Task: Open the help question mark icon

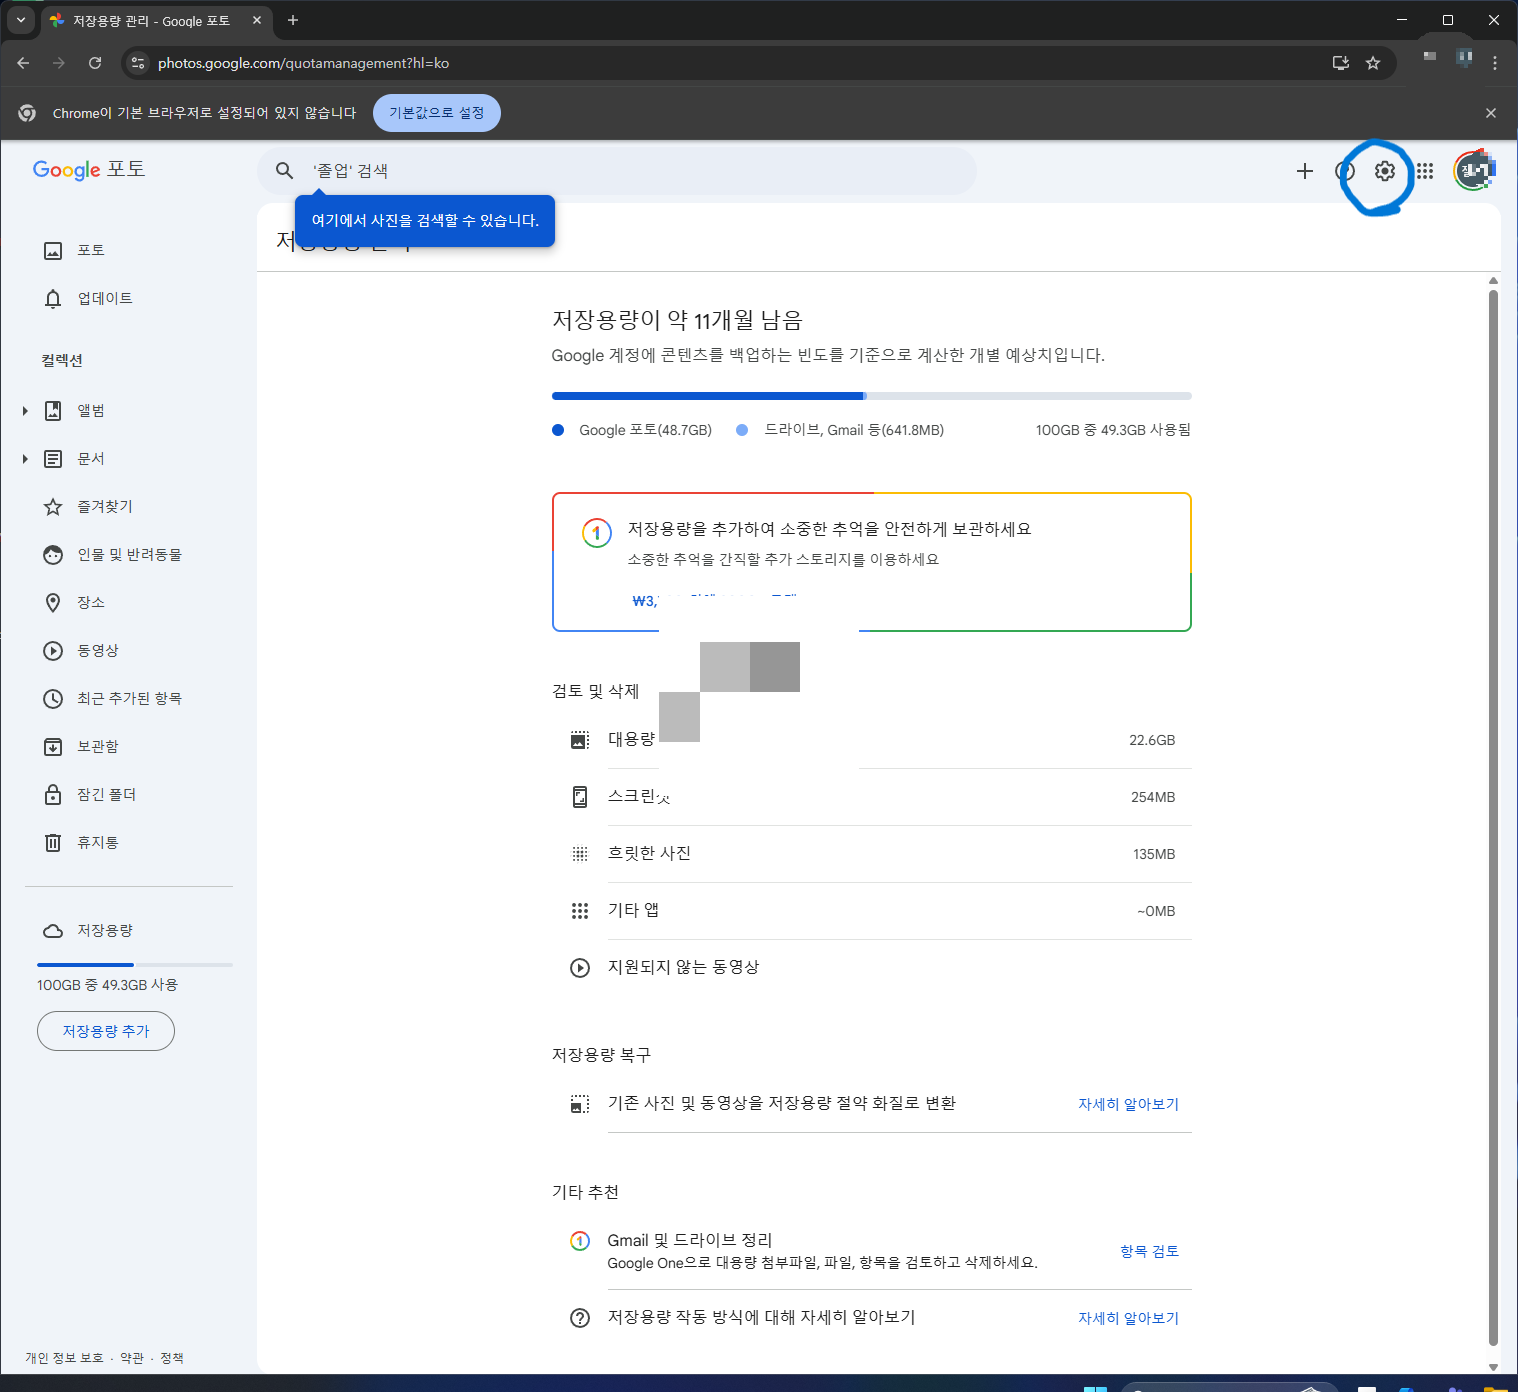Action: click(x=1345, y=171)
